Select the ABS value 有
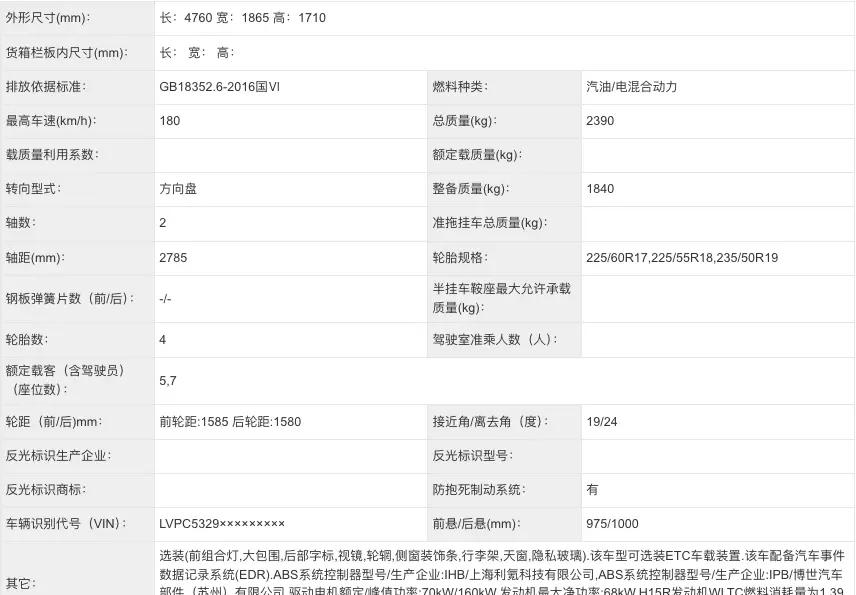The height and width of the screenshot is (595, 856). [x=592, y=490]
